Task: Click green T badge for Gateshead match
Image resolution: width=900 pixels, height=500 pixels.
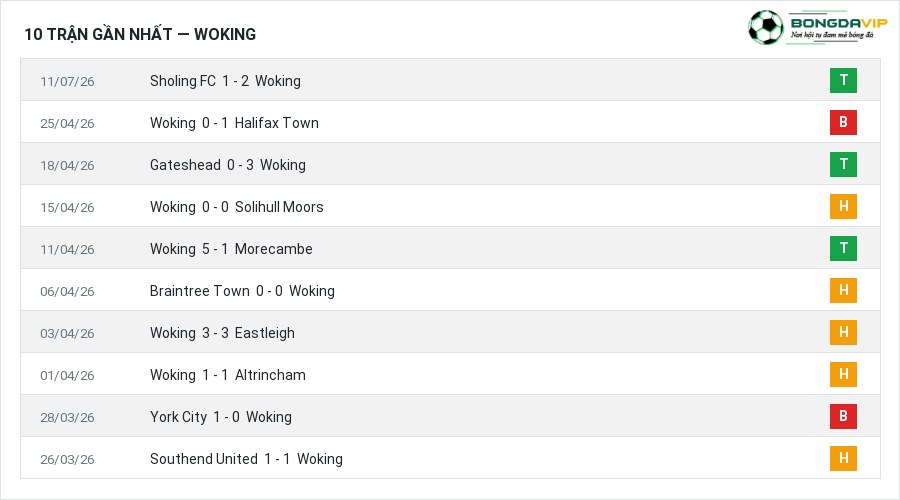Action: 843,164
